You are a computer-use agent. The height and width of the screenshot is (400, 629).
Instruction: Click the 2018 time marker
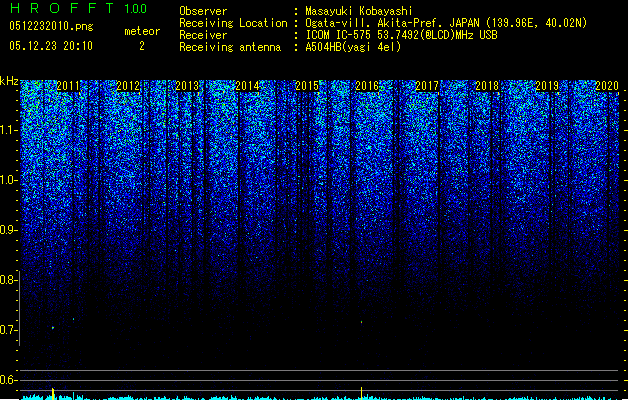(487, 86)
